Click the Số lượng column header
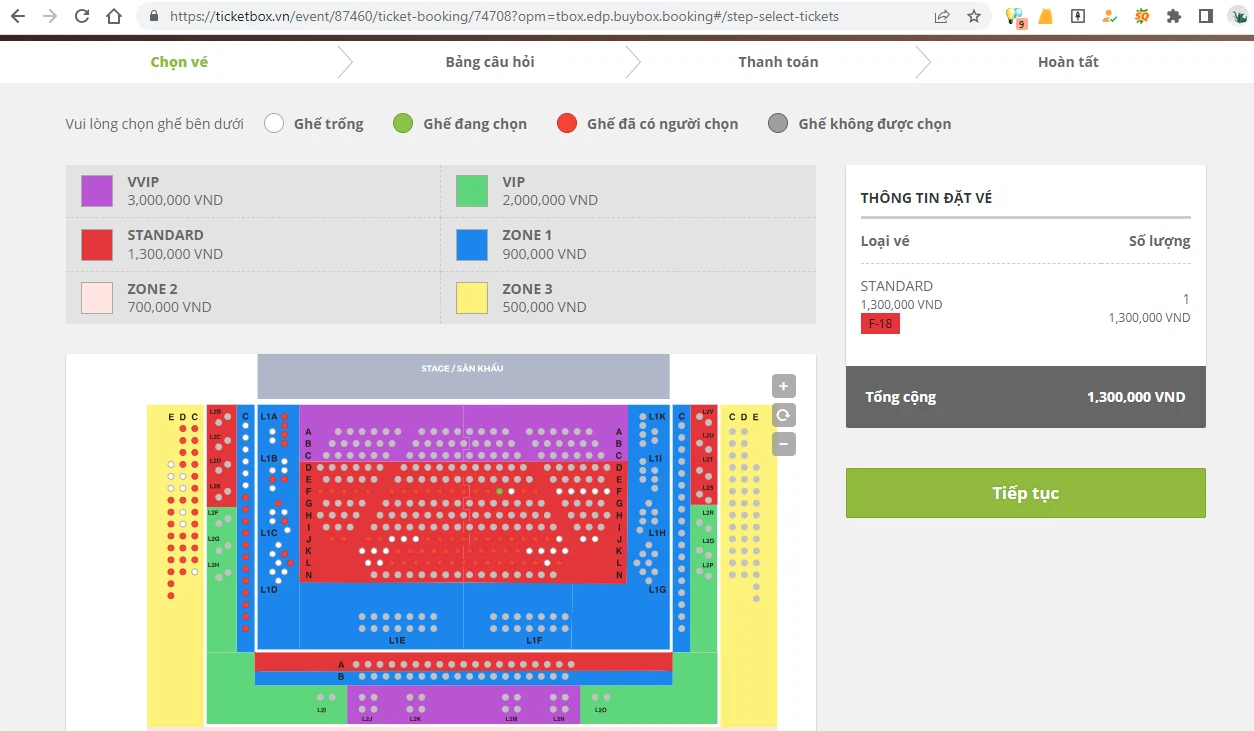Viewport: 1254px width, 731px height. [x=1160, y=241]
